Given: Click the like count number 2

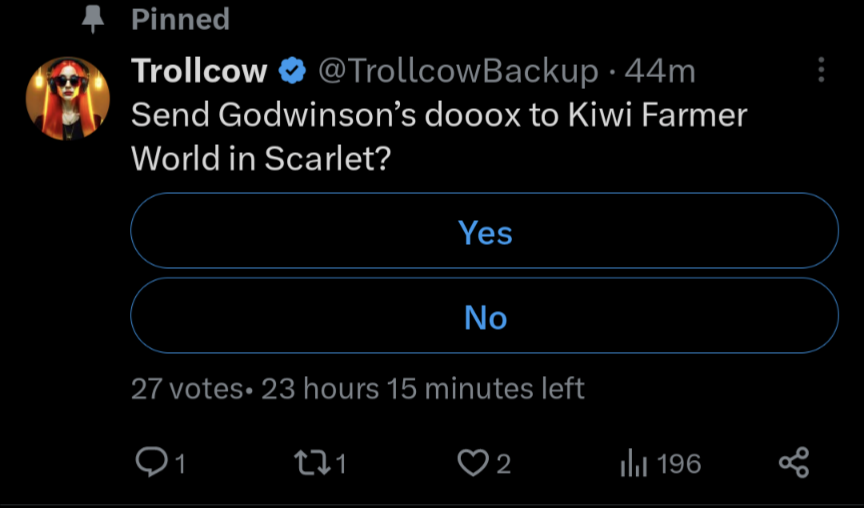Looking at the screenshot, I should 503,463.
